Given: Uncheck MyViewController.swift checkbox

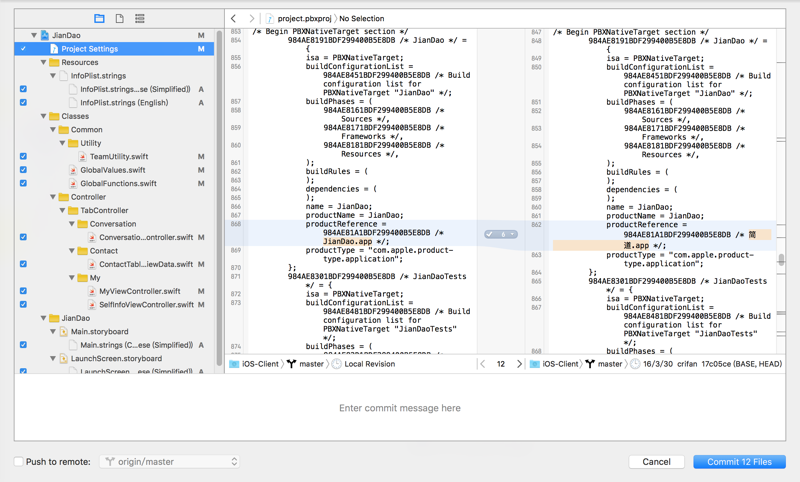Looking at the screenshot, I should pyautogui.click(x=23, y=291).
